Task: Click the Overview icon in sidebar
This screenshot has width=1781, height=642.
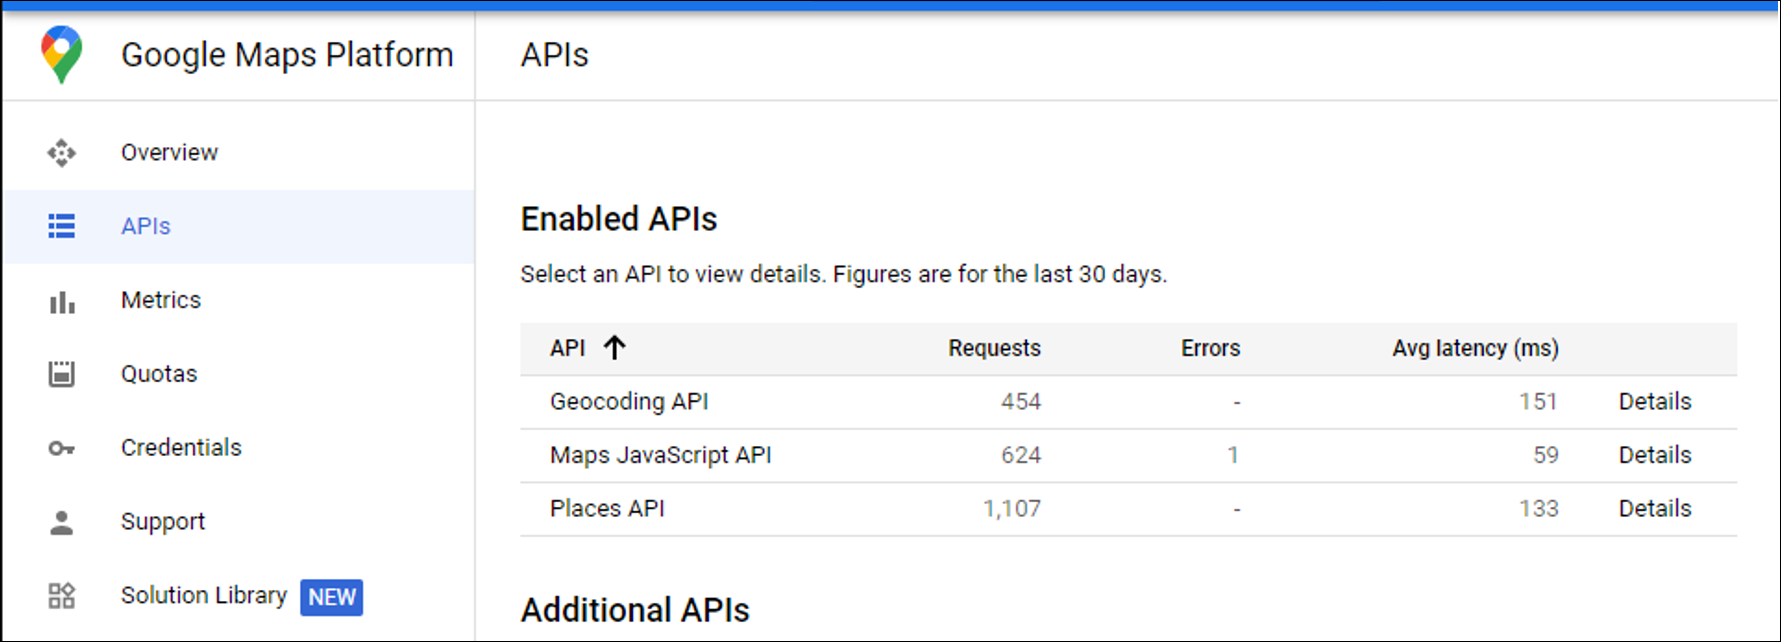Action: tap(61, 153)
